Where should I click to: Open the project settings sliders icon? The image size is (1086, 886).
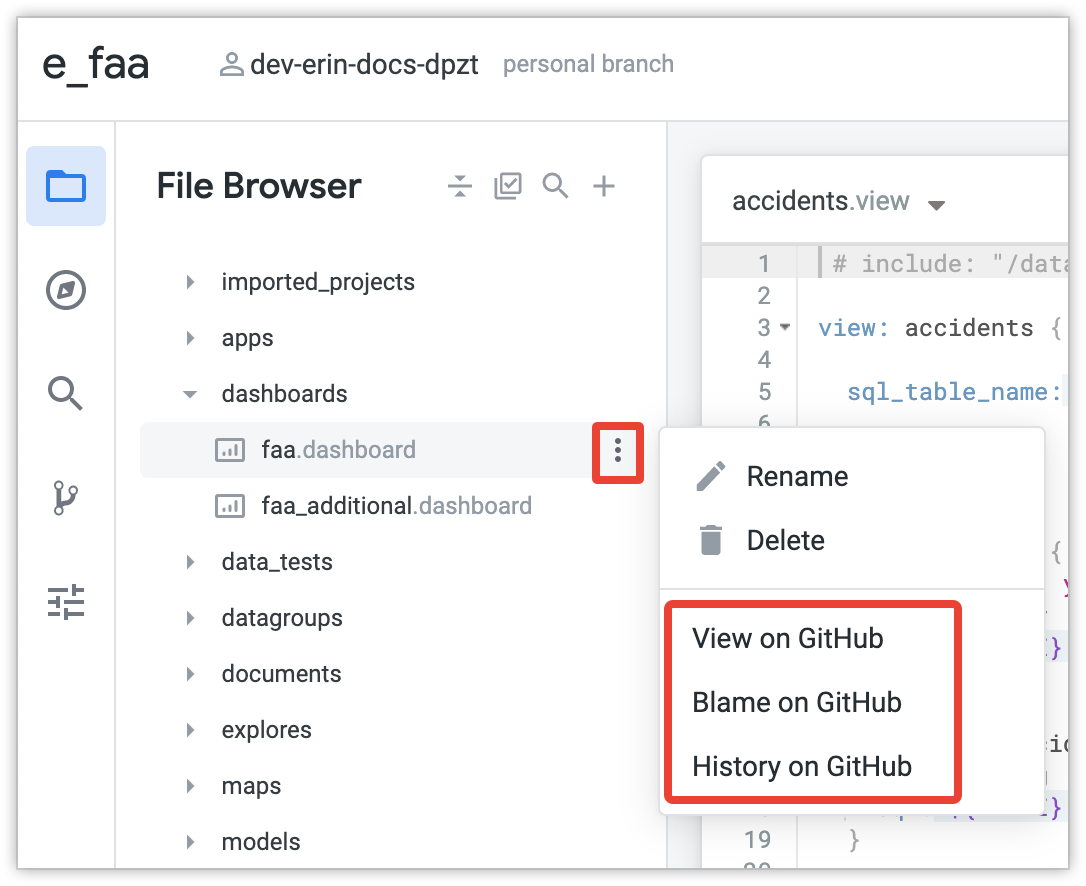click(66, 601)
